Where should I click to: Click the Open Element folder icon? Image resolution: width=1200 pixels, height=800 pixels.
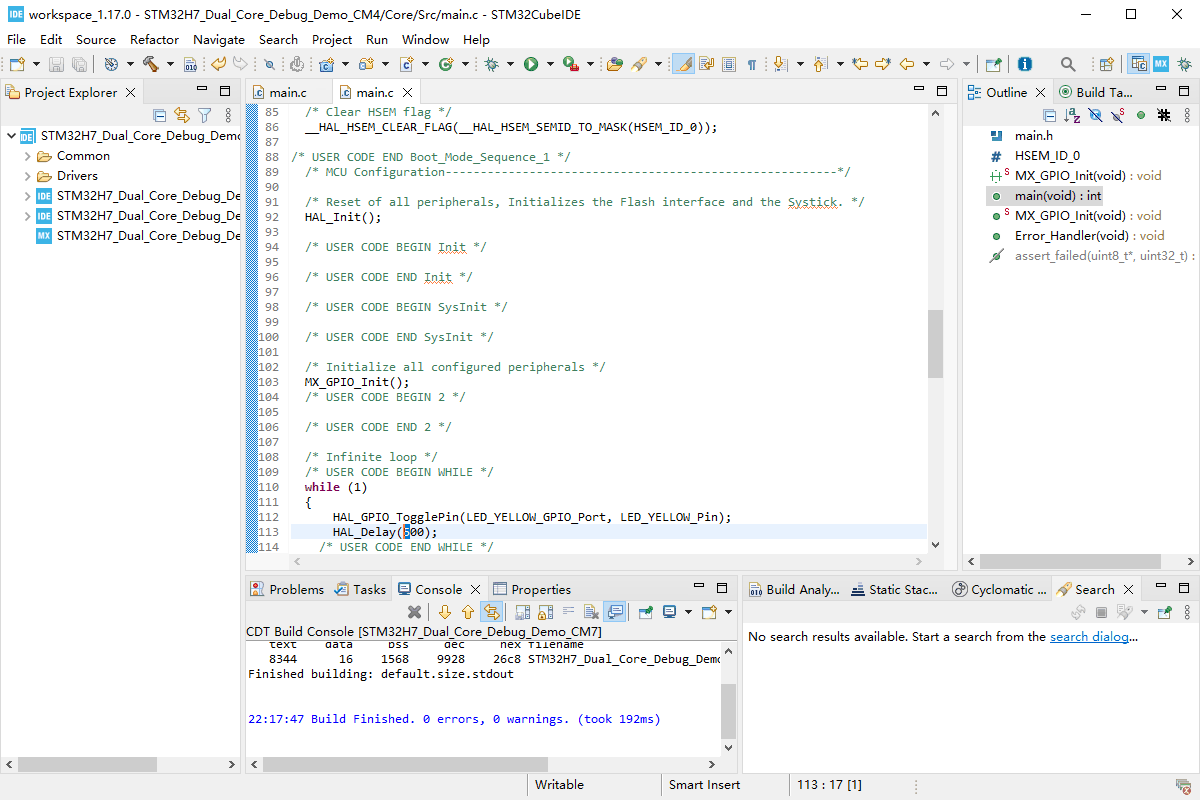tap(615, 64)
